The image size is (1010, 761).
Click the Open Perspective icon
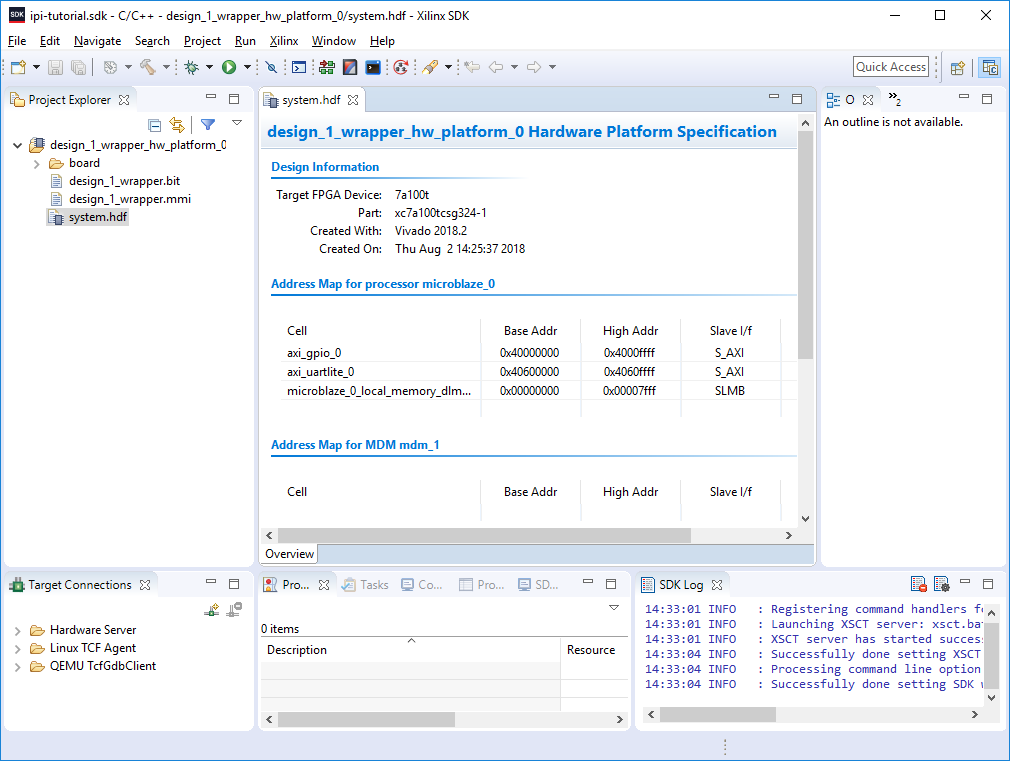[x=958, y=67]
